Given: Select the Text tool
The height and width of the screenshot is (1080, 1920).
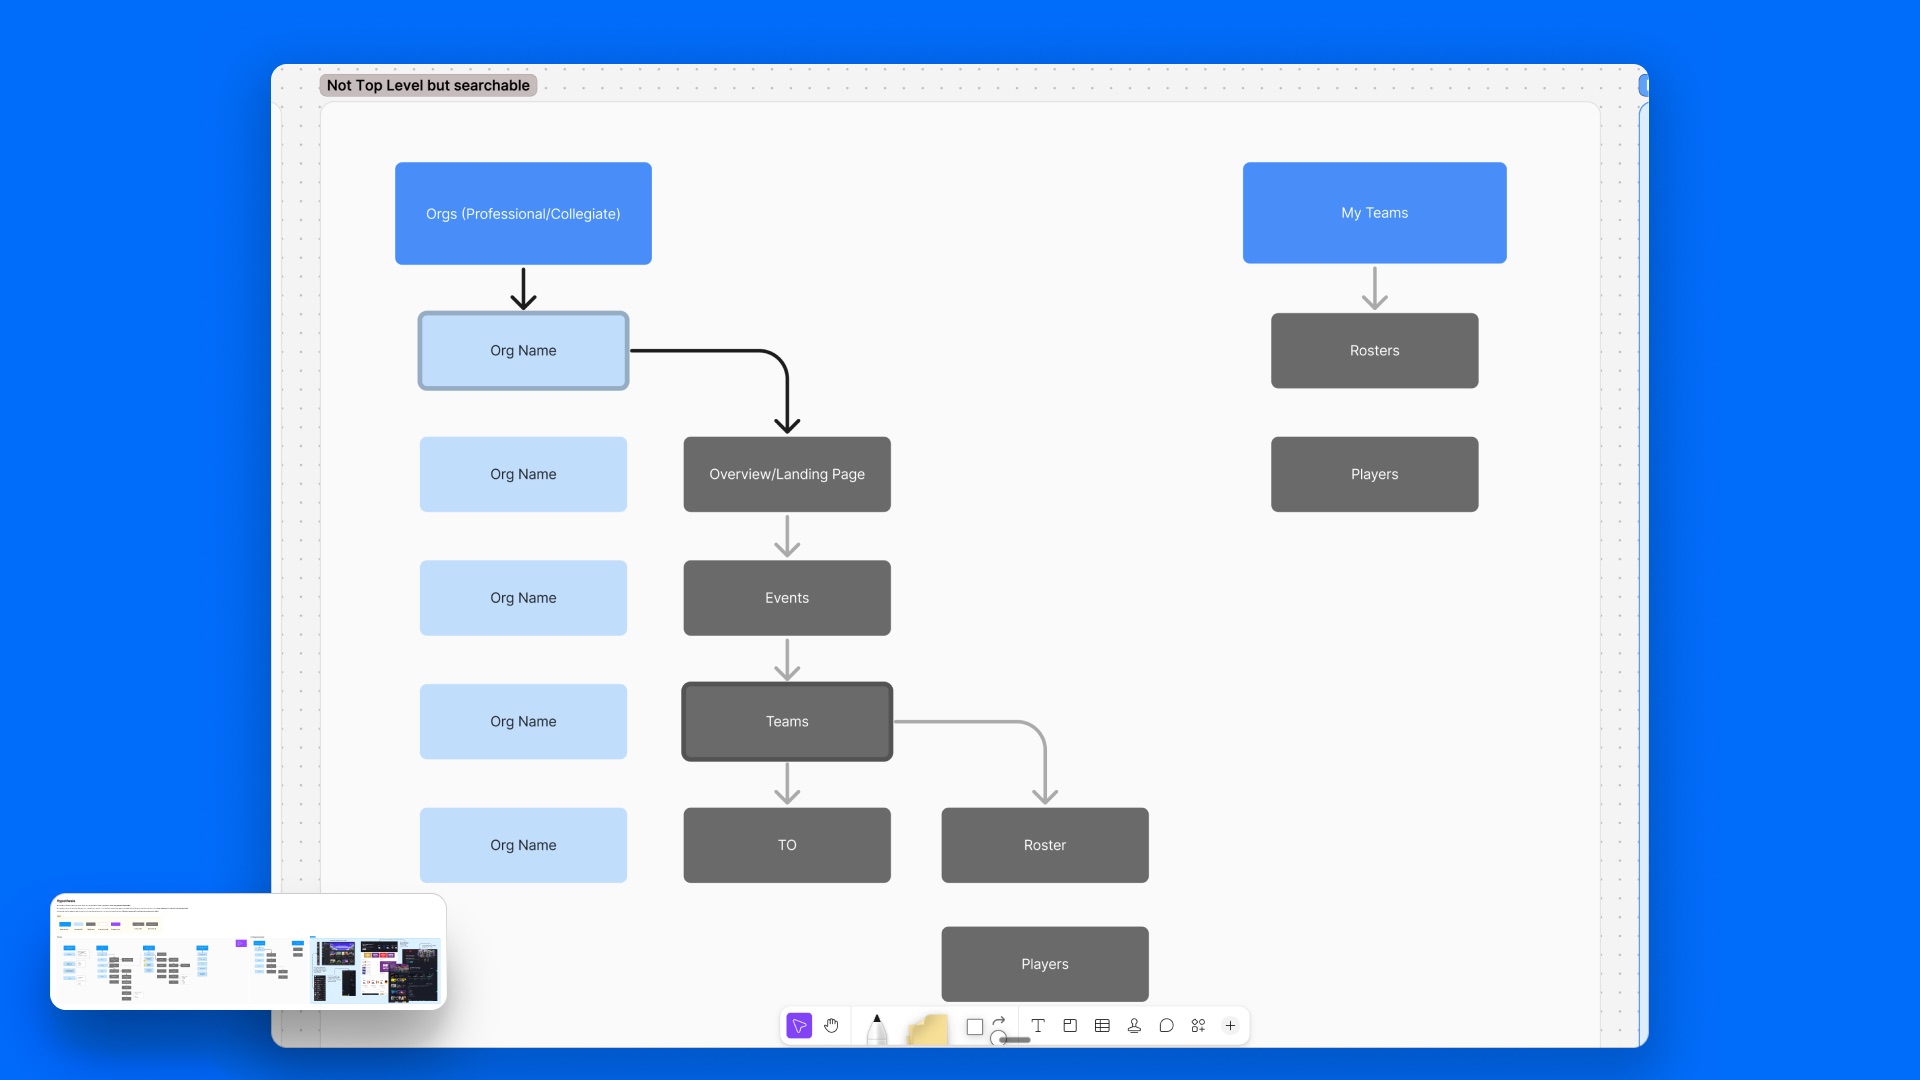Looking at the screenshot, I should tap(1038, 1026).
